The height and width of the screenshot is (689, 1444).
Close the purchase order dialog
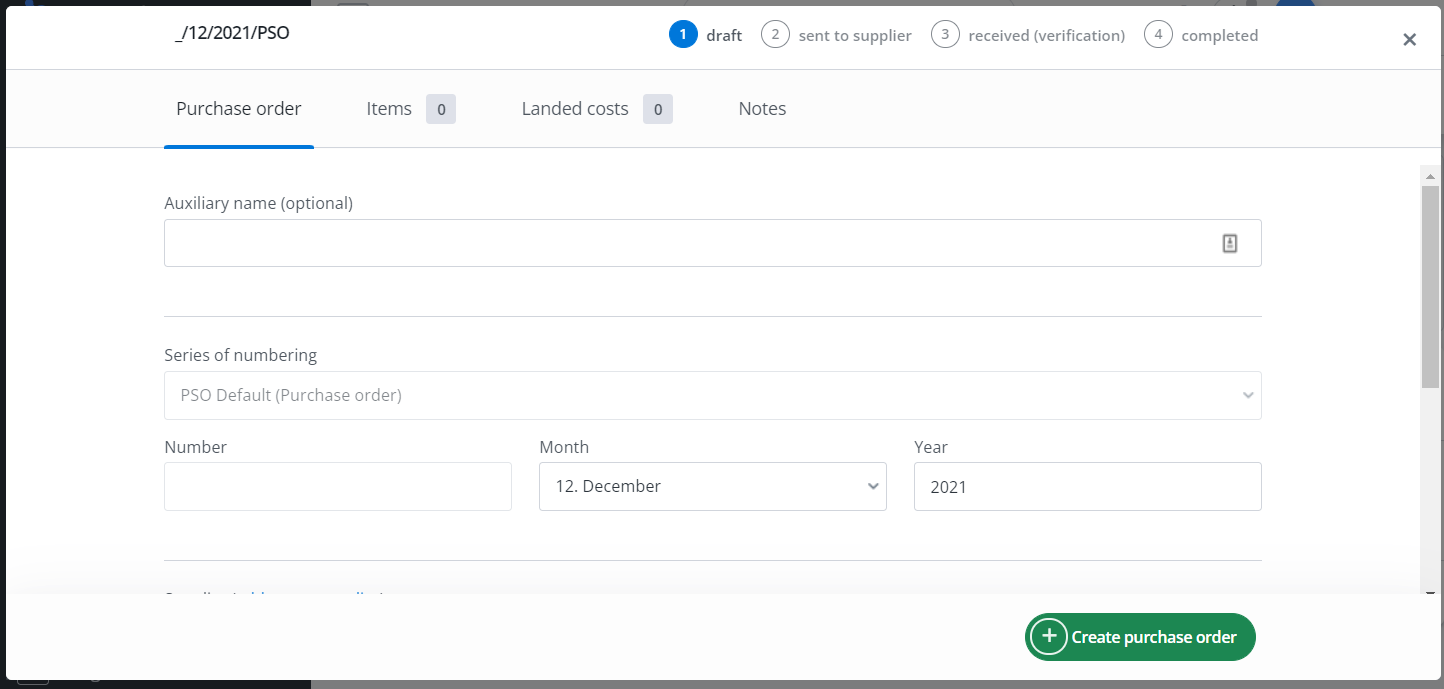[x=1409, y=39]
